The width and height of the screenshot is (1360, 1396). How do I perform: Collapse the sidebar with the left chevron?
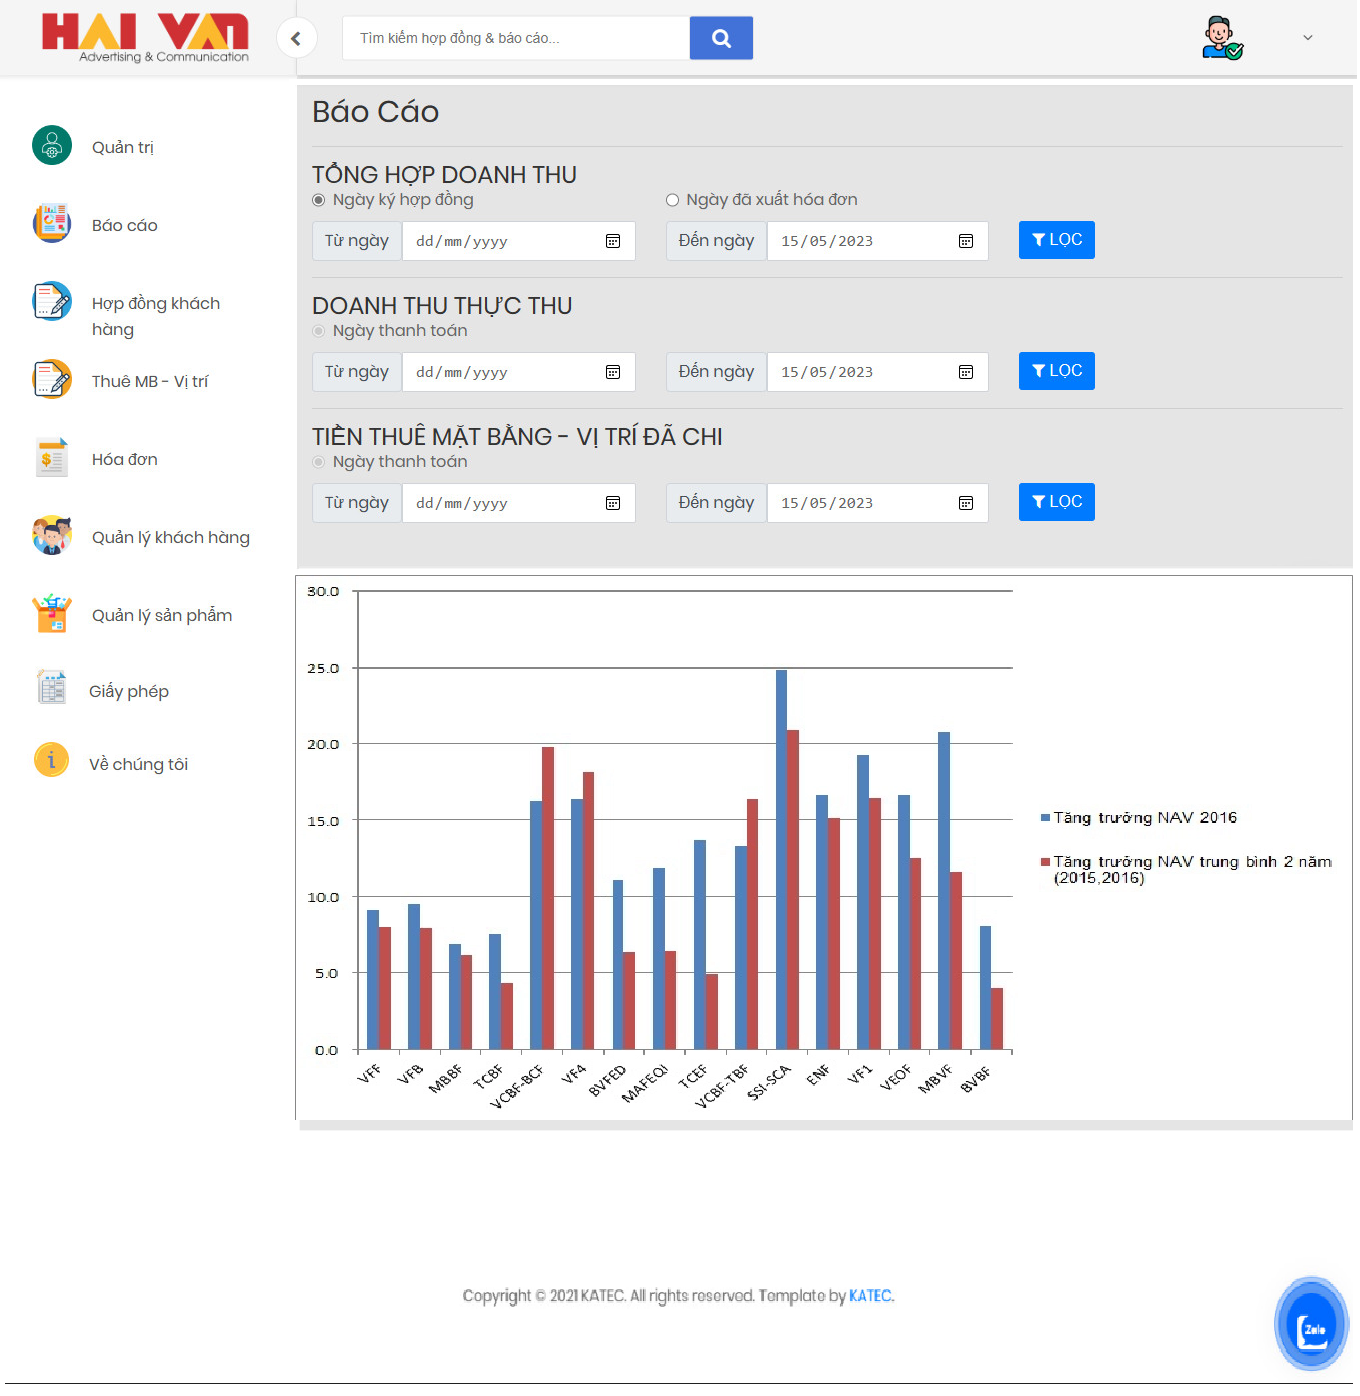(296, 39)
